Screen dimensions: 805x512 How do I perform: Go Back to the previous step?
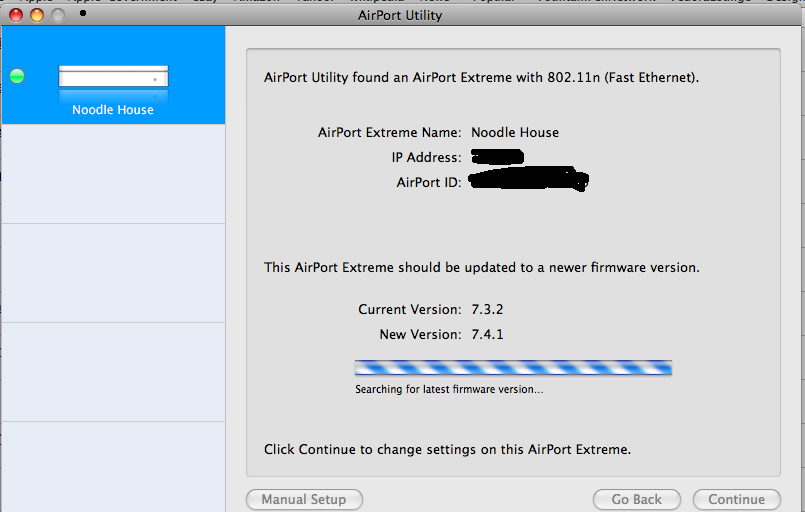pos(637,499)
